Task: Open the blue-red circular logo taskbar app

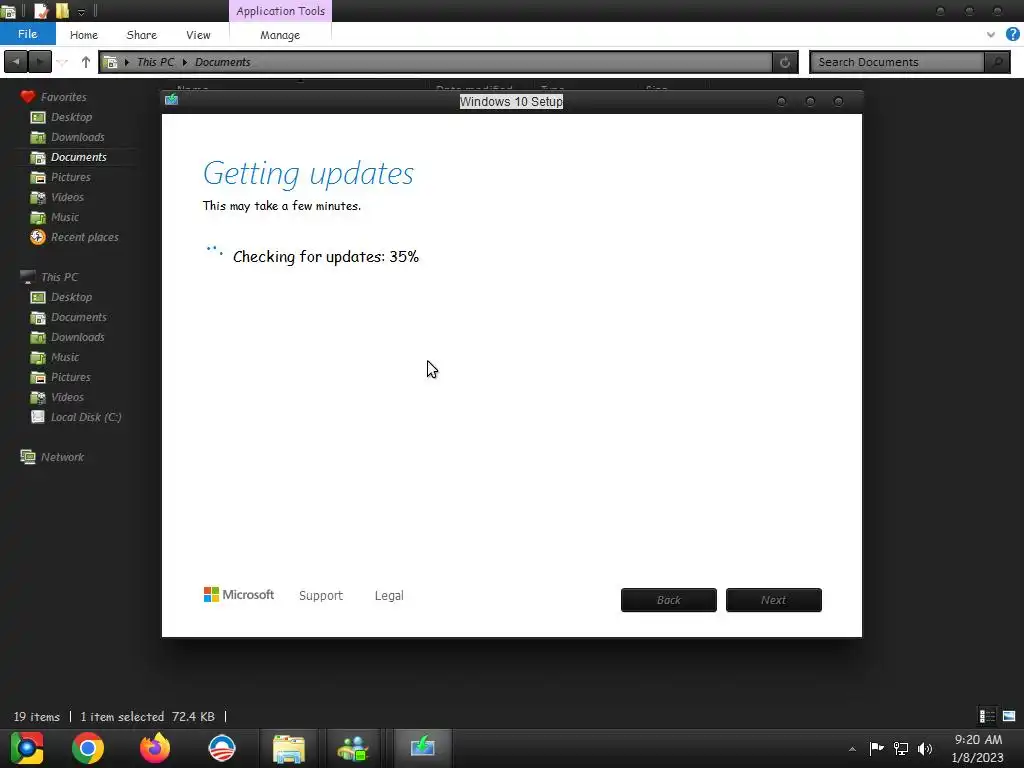Action: (221, 748)
